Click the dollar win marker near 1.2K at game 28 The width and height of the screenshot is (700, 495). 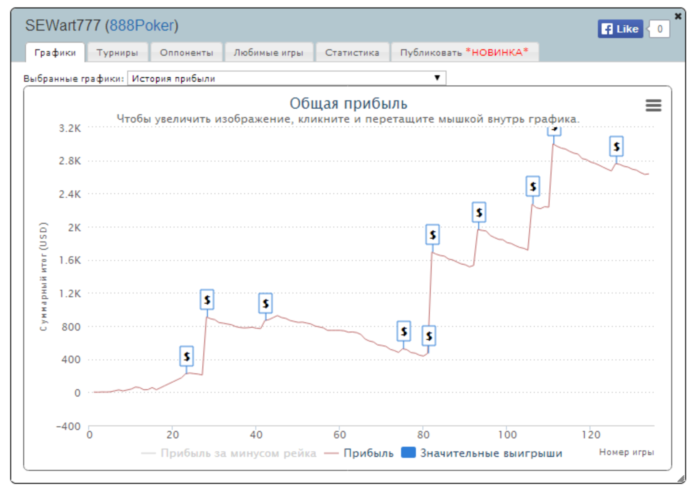click(x=207, y=299)
